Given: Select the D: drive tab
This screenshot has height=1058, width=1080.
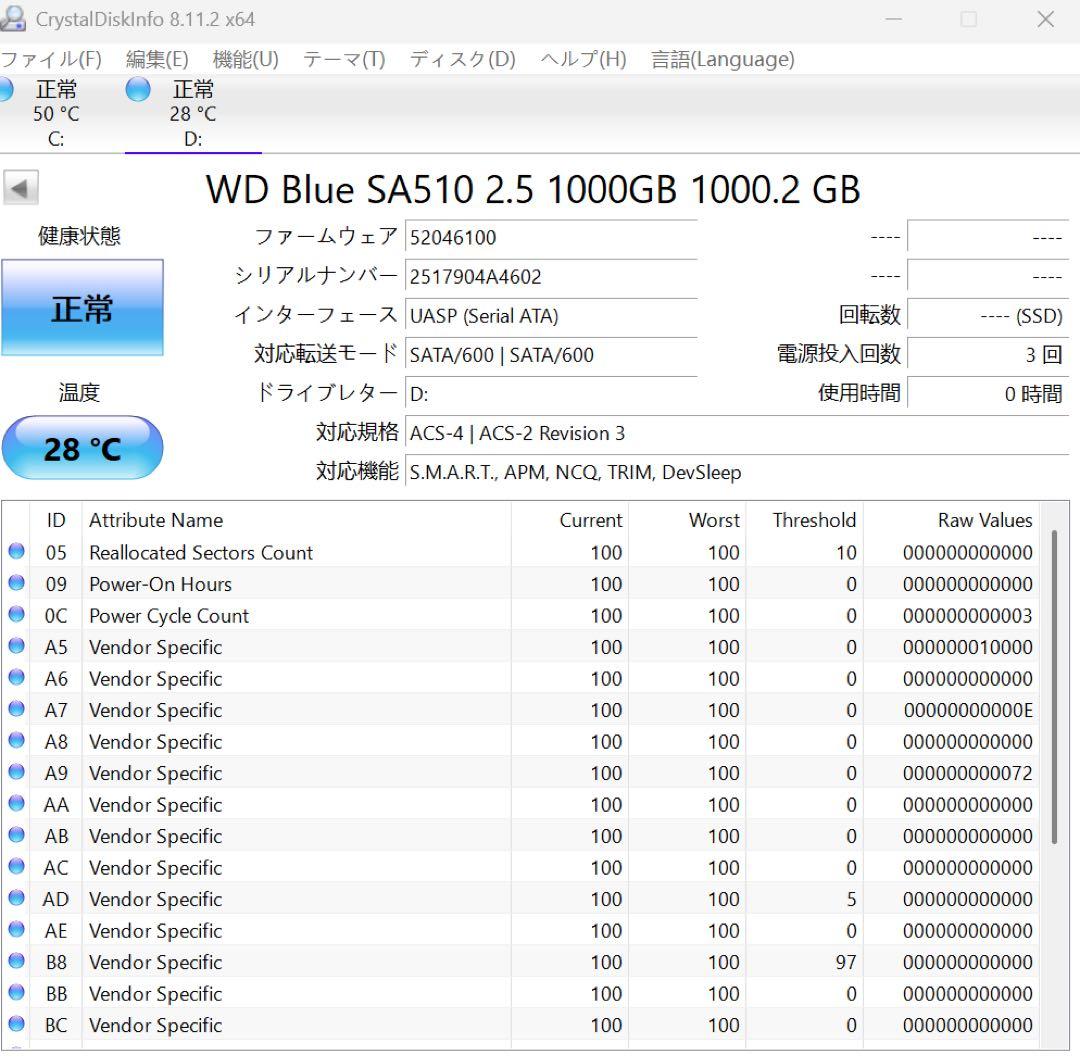Looking at the screenshot, I should pyautogui.click(x=192, y=112).
